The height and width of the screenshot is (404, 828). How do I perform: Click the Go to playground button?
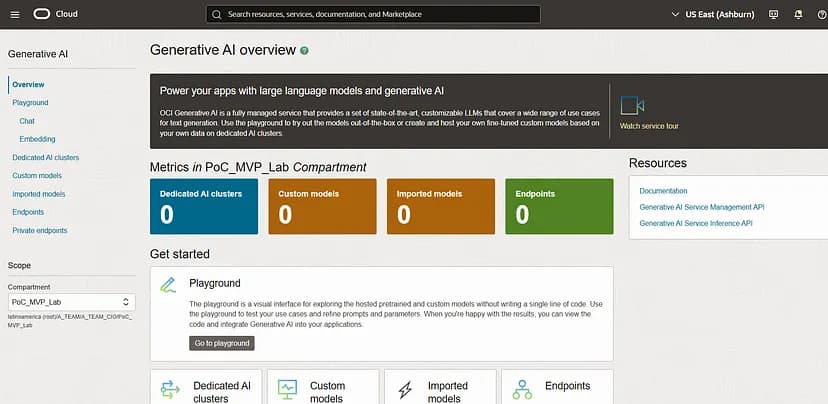(x=222, y=343)
